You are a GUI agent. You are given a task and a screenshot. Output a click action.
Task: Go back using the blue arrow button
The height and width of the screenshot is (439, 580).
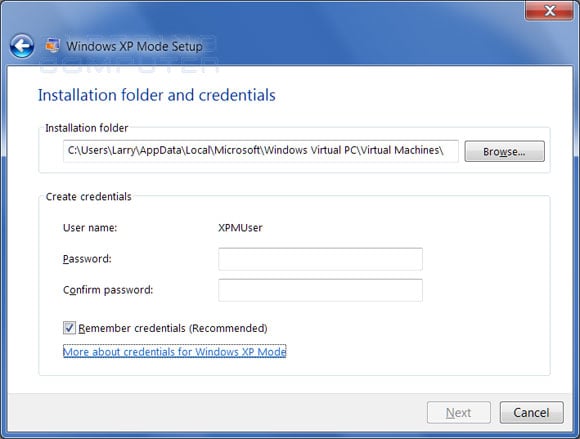coord(22,46)
